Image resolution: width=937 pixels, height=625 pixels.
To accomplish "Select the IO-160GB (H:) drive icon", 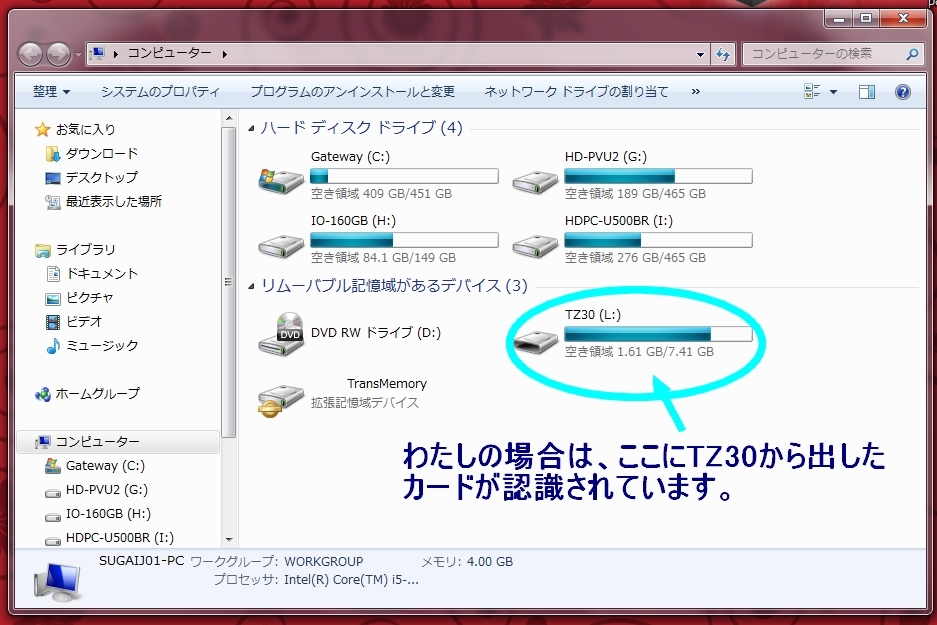I will coord(281,246).
